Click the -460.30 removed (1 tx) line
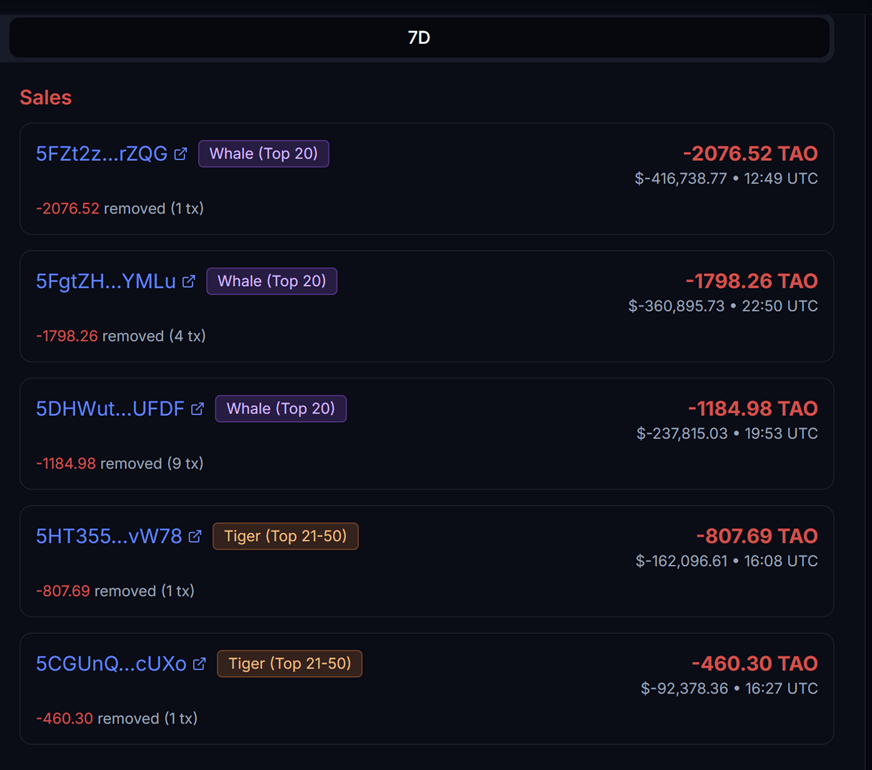 [117, 718]
